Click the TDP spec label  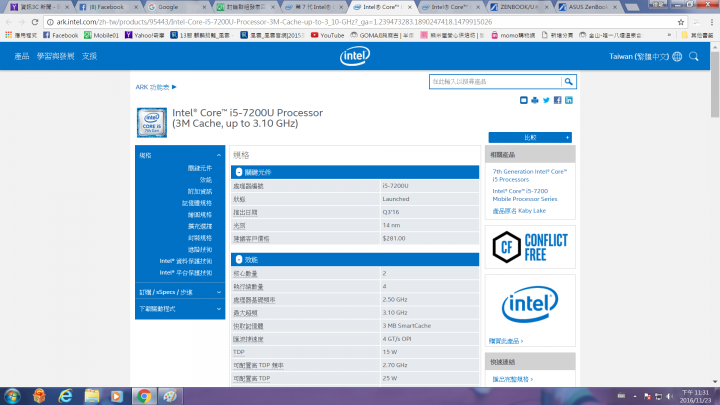tap(239, 352)
